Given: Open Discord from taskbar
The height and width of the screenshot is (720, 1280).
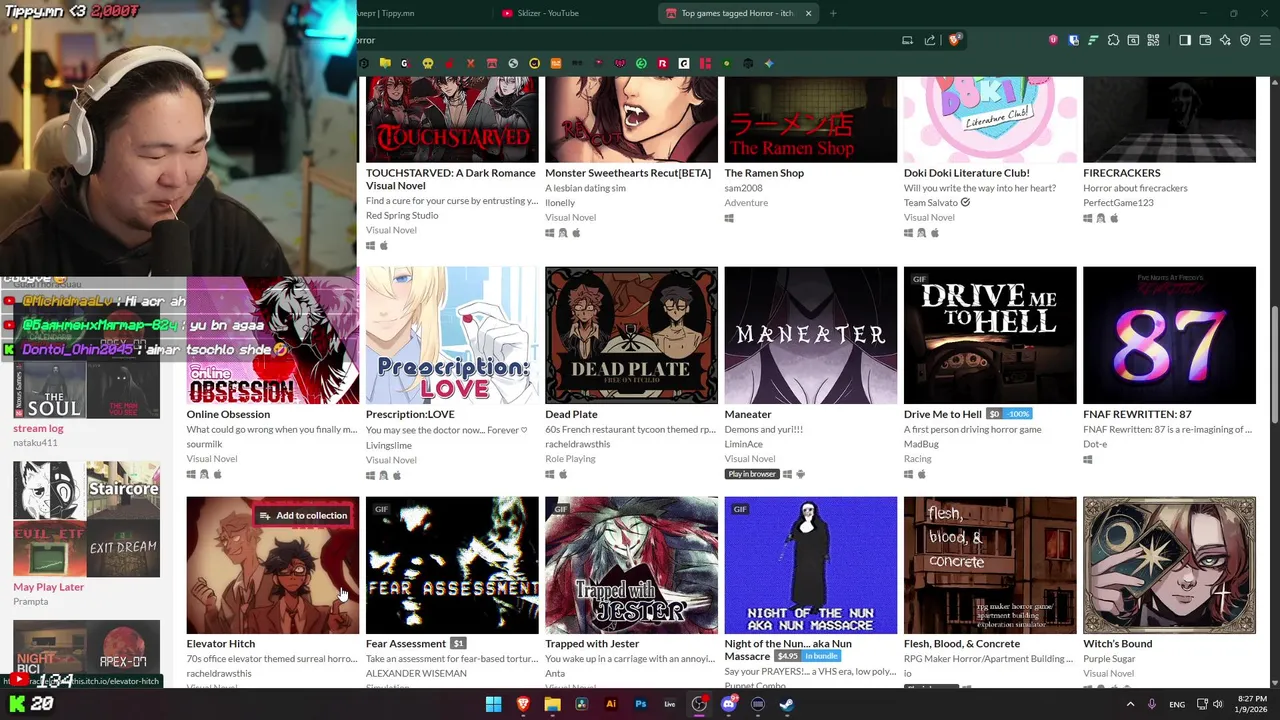Looking at the screenshot, I should tap(729, 704).
